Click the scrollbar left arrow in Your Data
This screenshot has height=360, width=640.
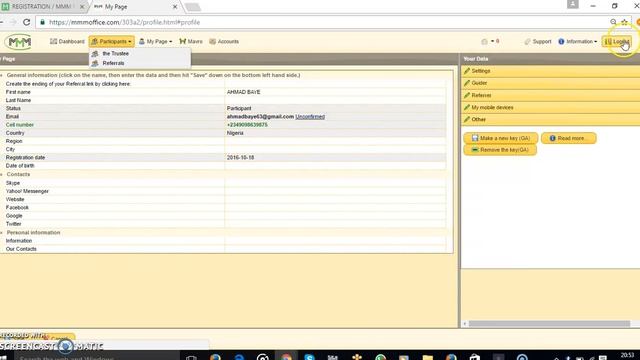tap(465, 324)
